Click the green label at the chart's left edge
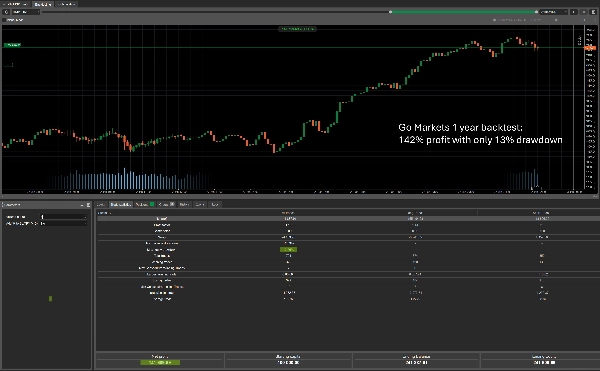Screen dimensions: 600x371 point(12,45)
